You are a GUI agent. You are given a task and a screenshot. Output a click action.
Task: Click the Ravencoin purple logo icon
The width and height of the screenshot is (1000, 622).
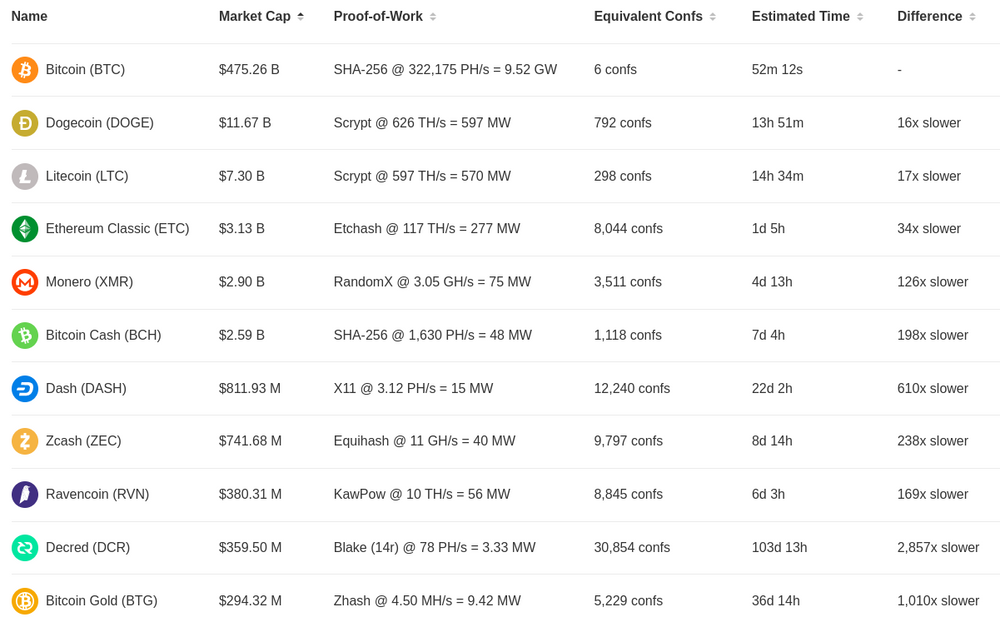[x=25, y=494]
